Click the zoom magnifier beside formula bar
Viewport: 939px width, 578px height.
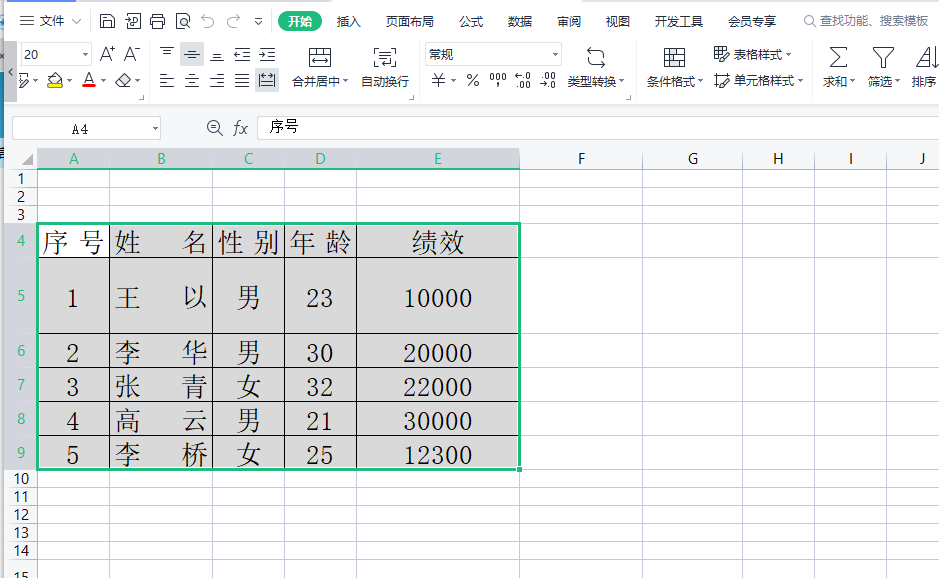click(x=214, y=128)
